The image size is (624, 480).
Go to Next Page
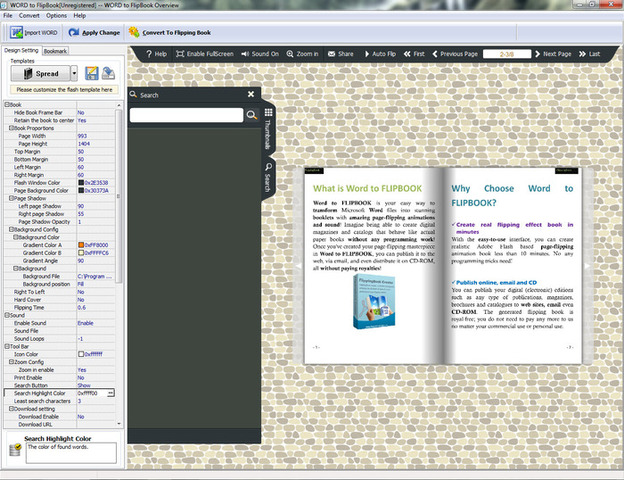pos(553,54)
